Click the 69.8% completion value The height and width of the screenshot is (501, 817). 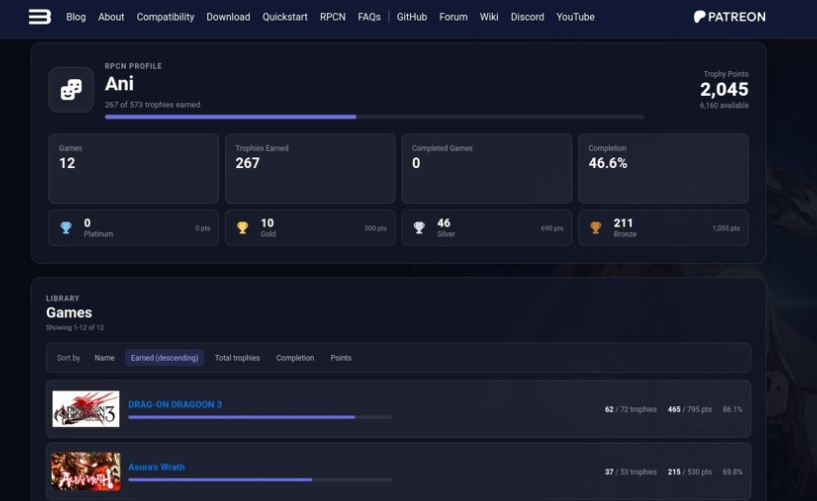pyautogui.click(x=732, y=472)
